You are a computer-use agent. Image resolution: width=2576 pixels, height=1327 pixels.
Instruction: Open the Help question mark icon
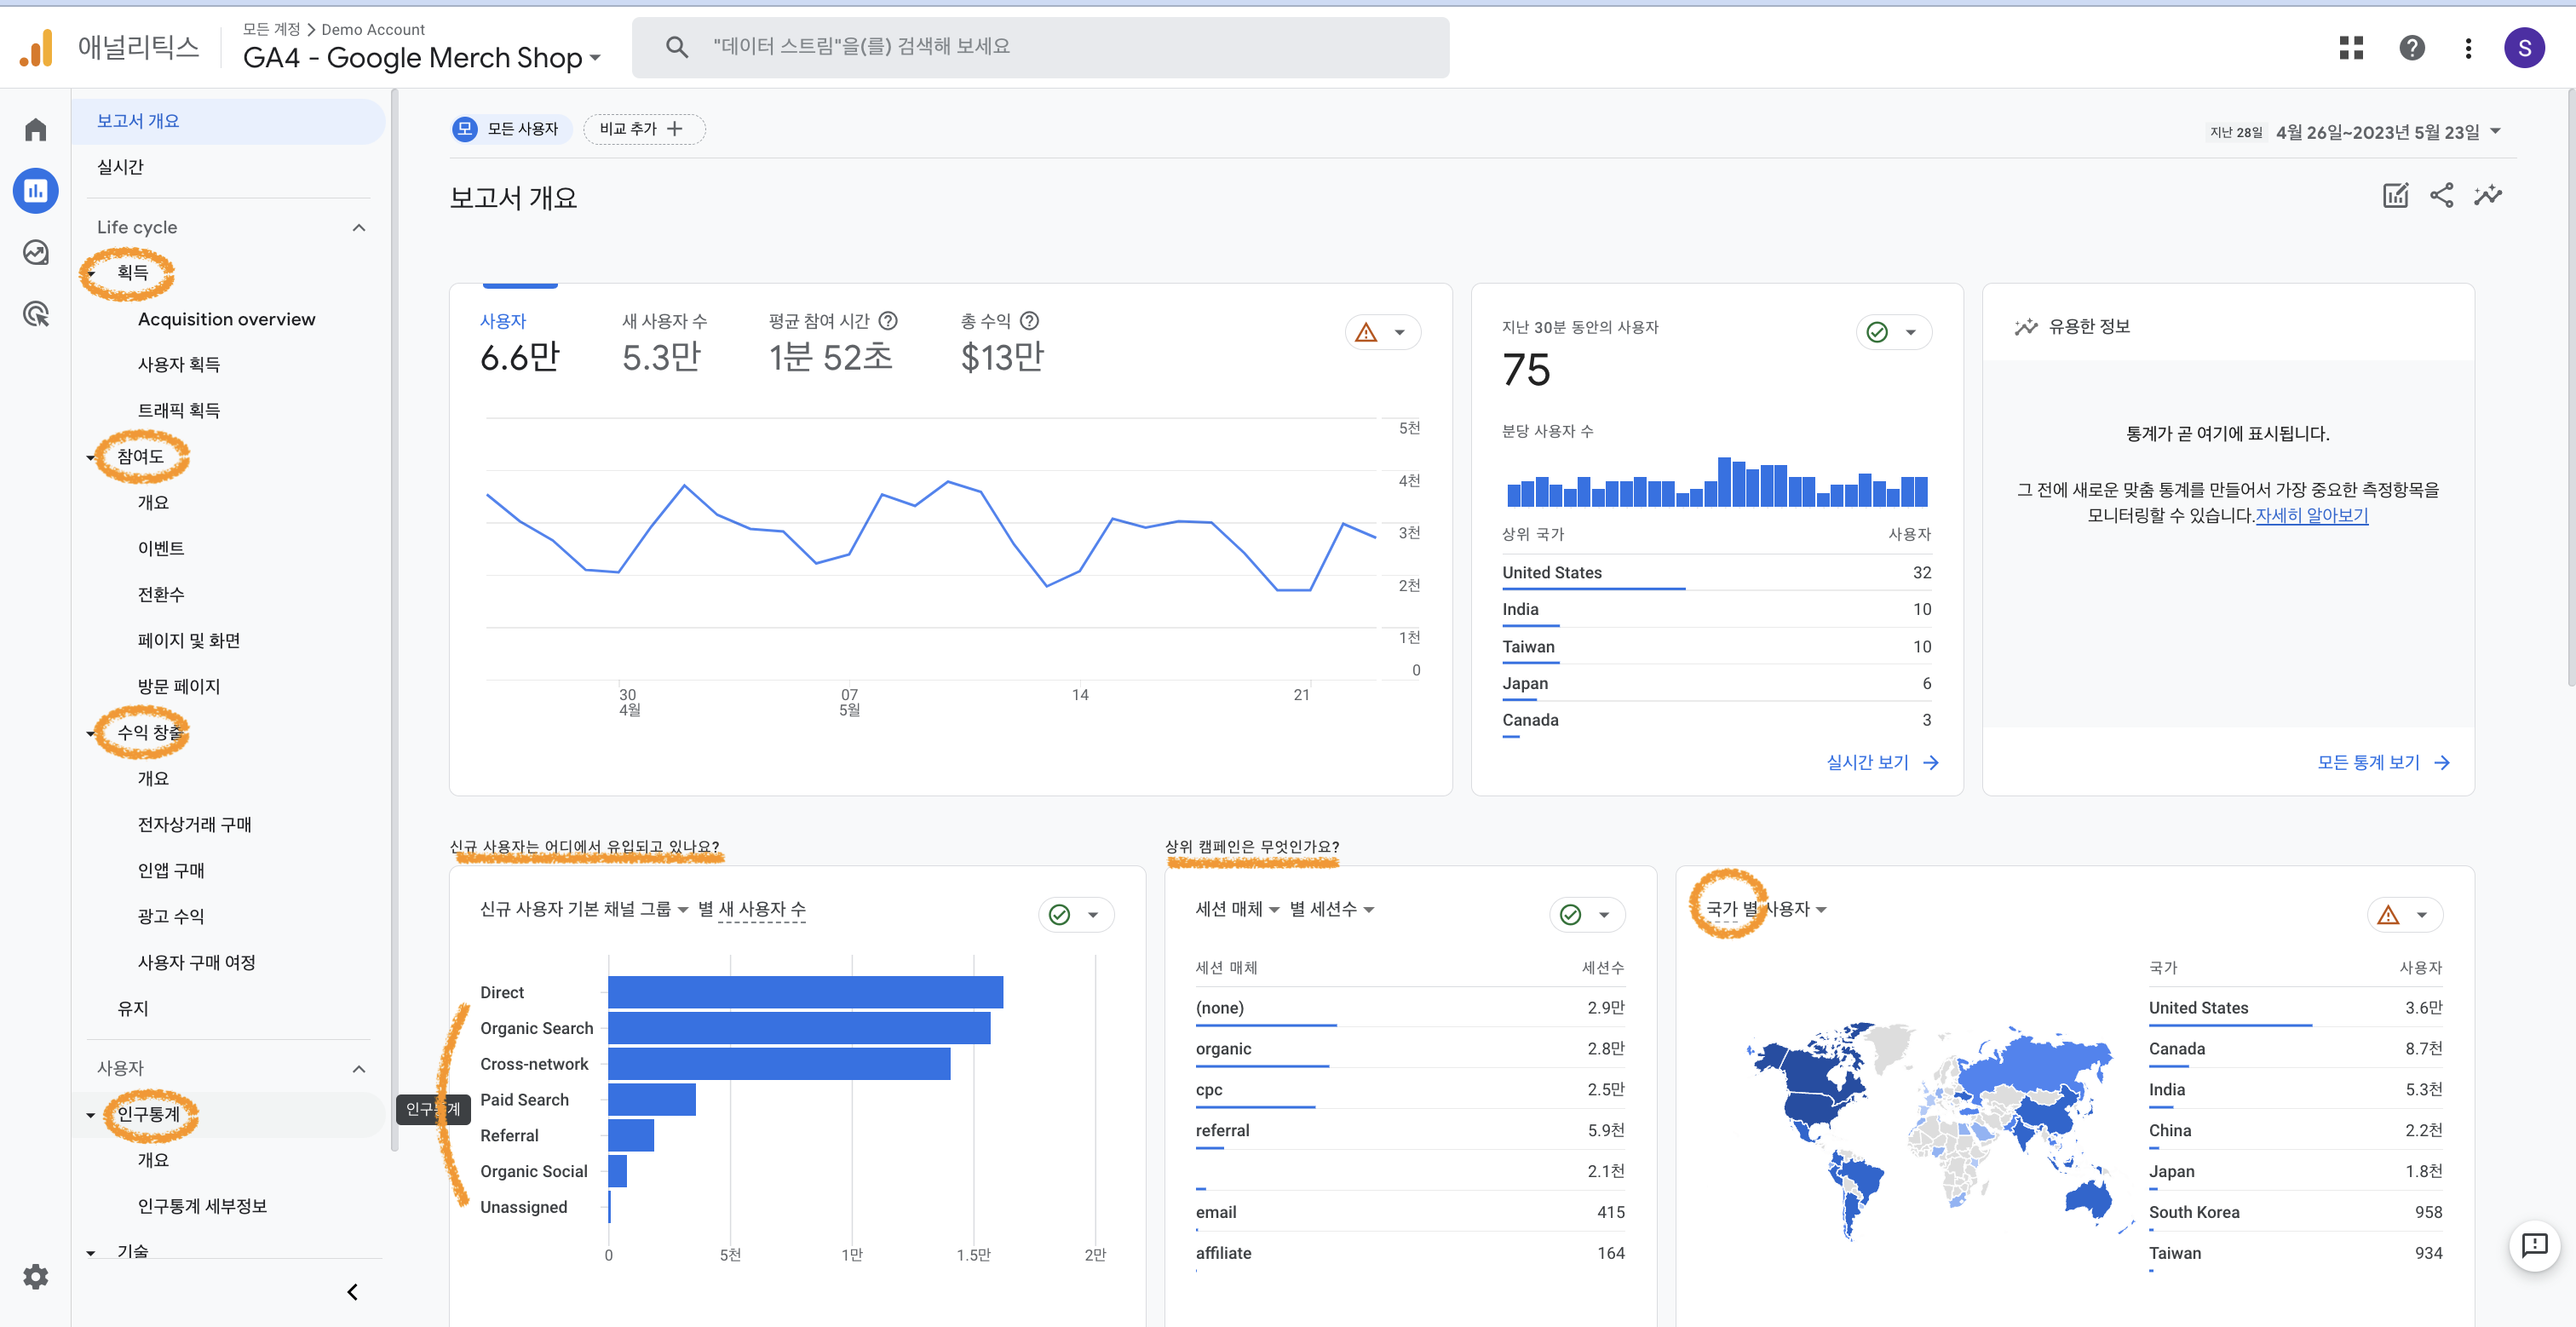coord(2411,47)
